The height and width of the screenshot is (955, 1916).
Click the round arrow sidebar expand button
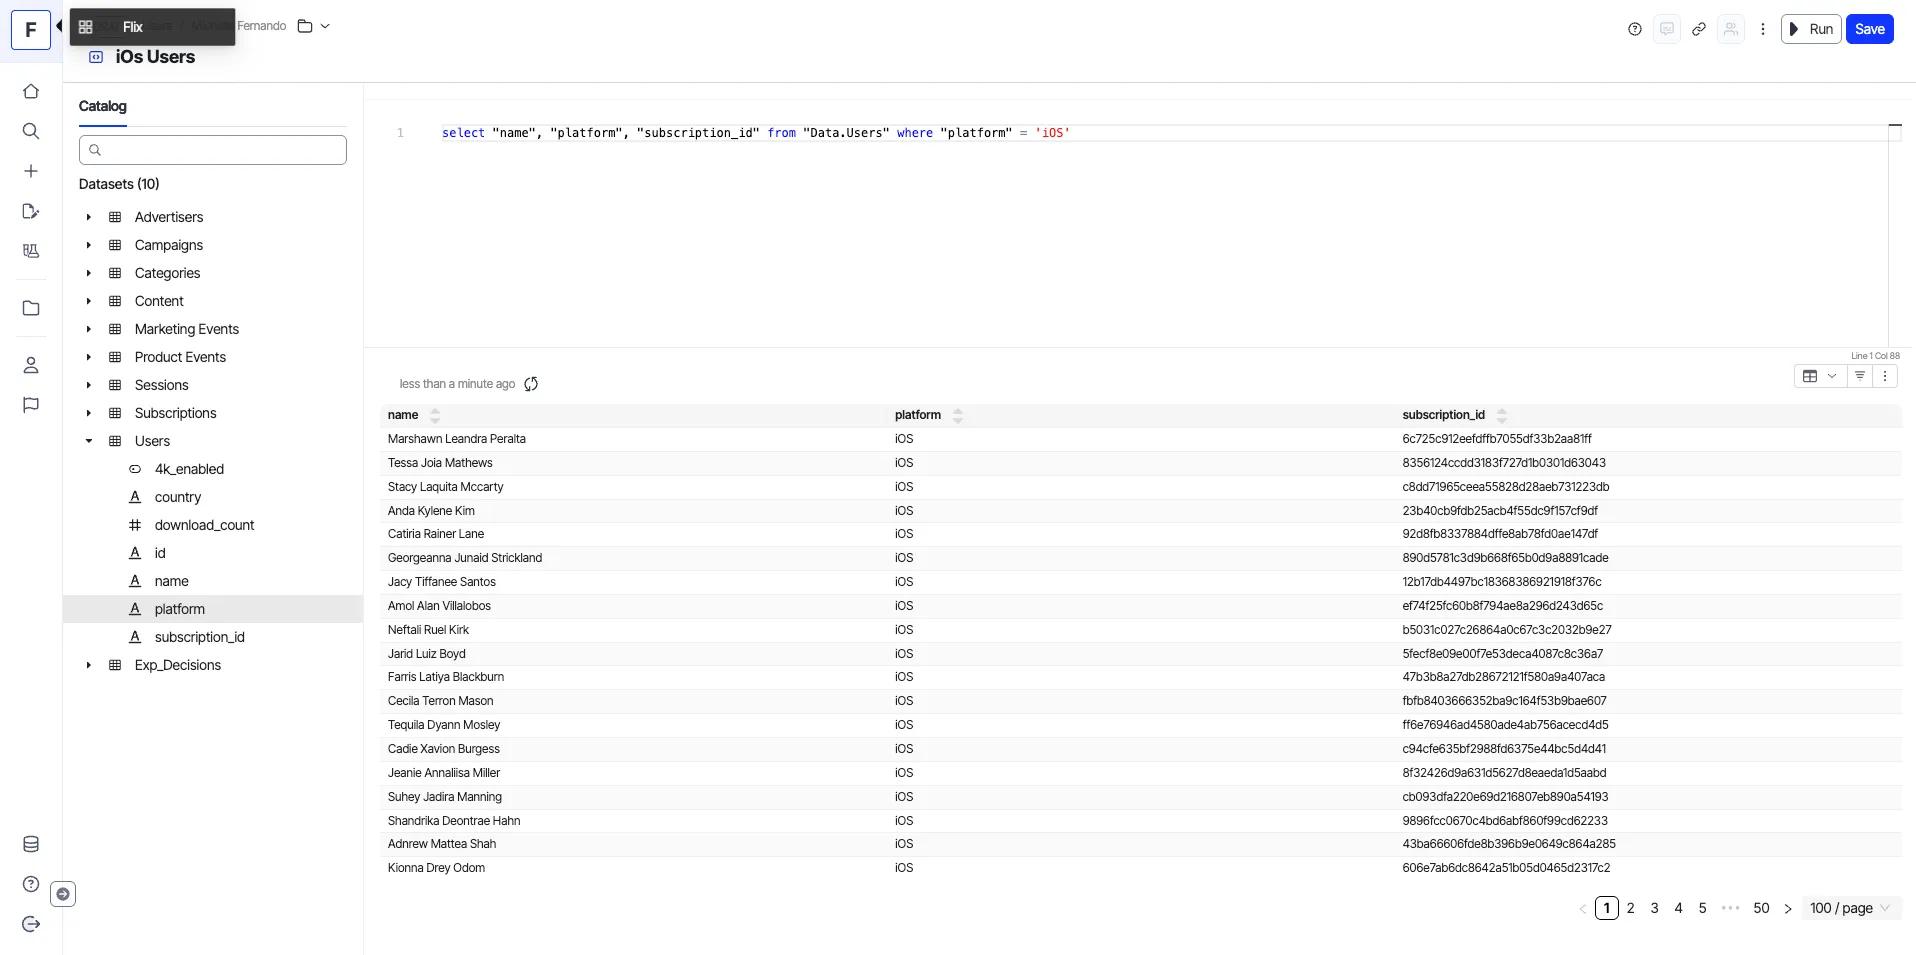coord(63,894)
